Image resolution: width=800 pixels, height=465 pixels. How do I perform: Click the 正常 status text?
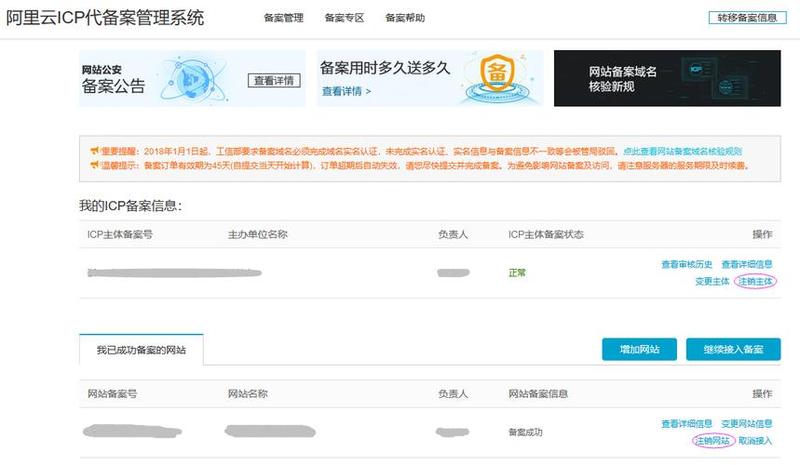pyautogui.click(x=517, y=273)
